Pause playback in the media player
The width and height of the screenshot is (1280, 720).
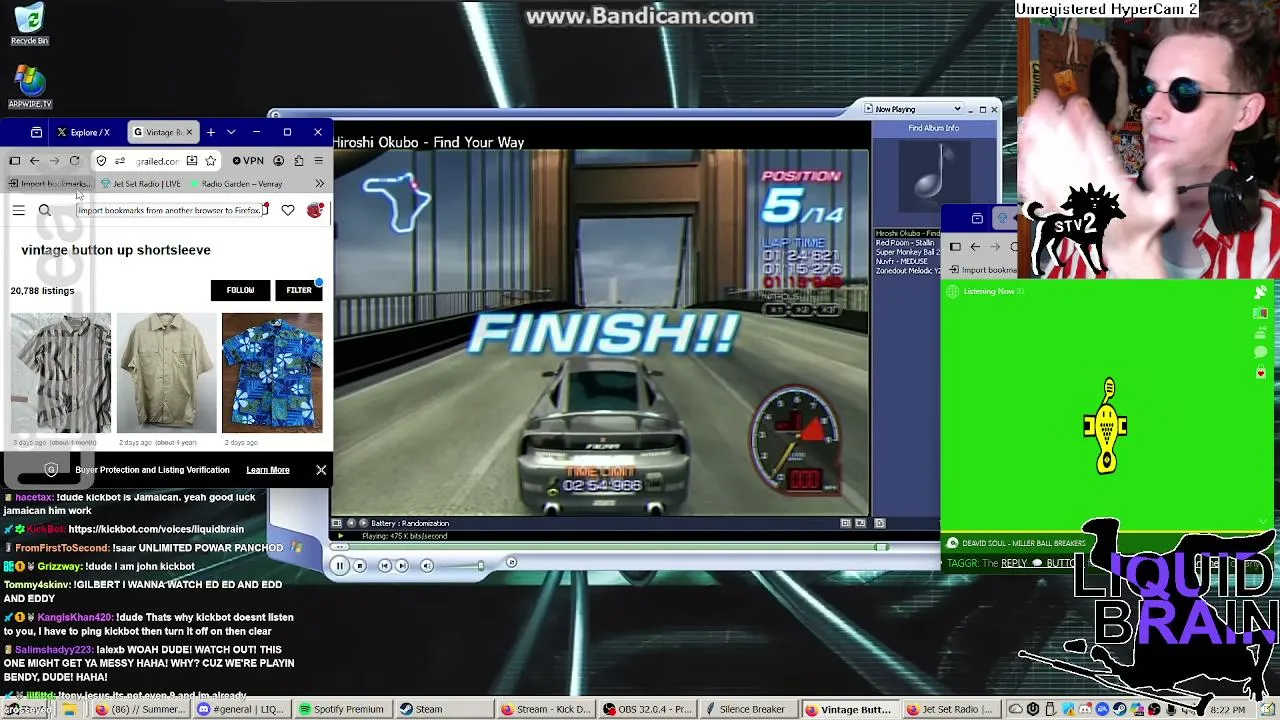click(339, 566)
